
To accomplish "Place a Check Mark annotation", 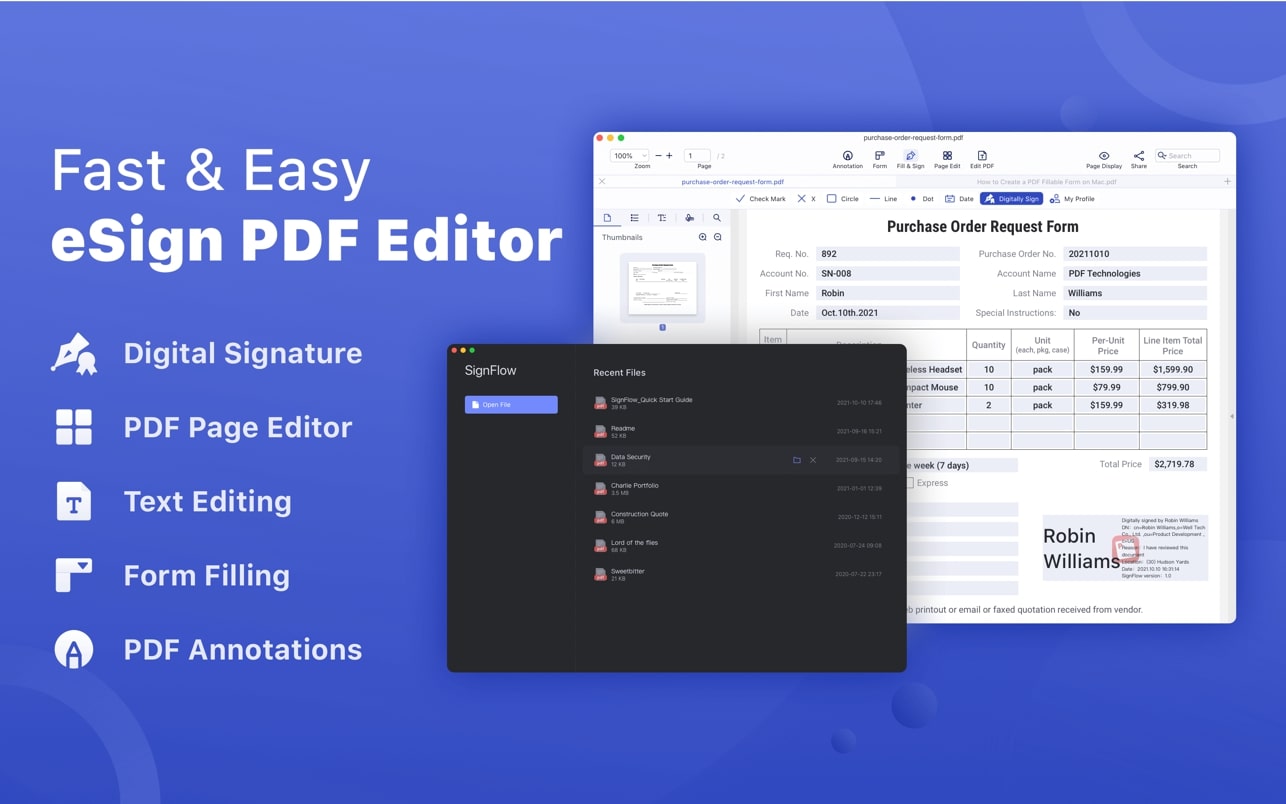I will [x=761, y=198].
